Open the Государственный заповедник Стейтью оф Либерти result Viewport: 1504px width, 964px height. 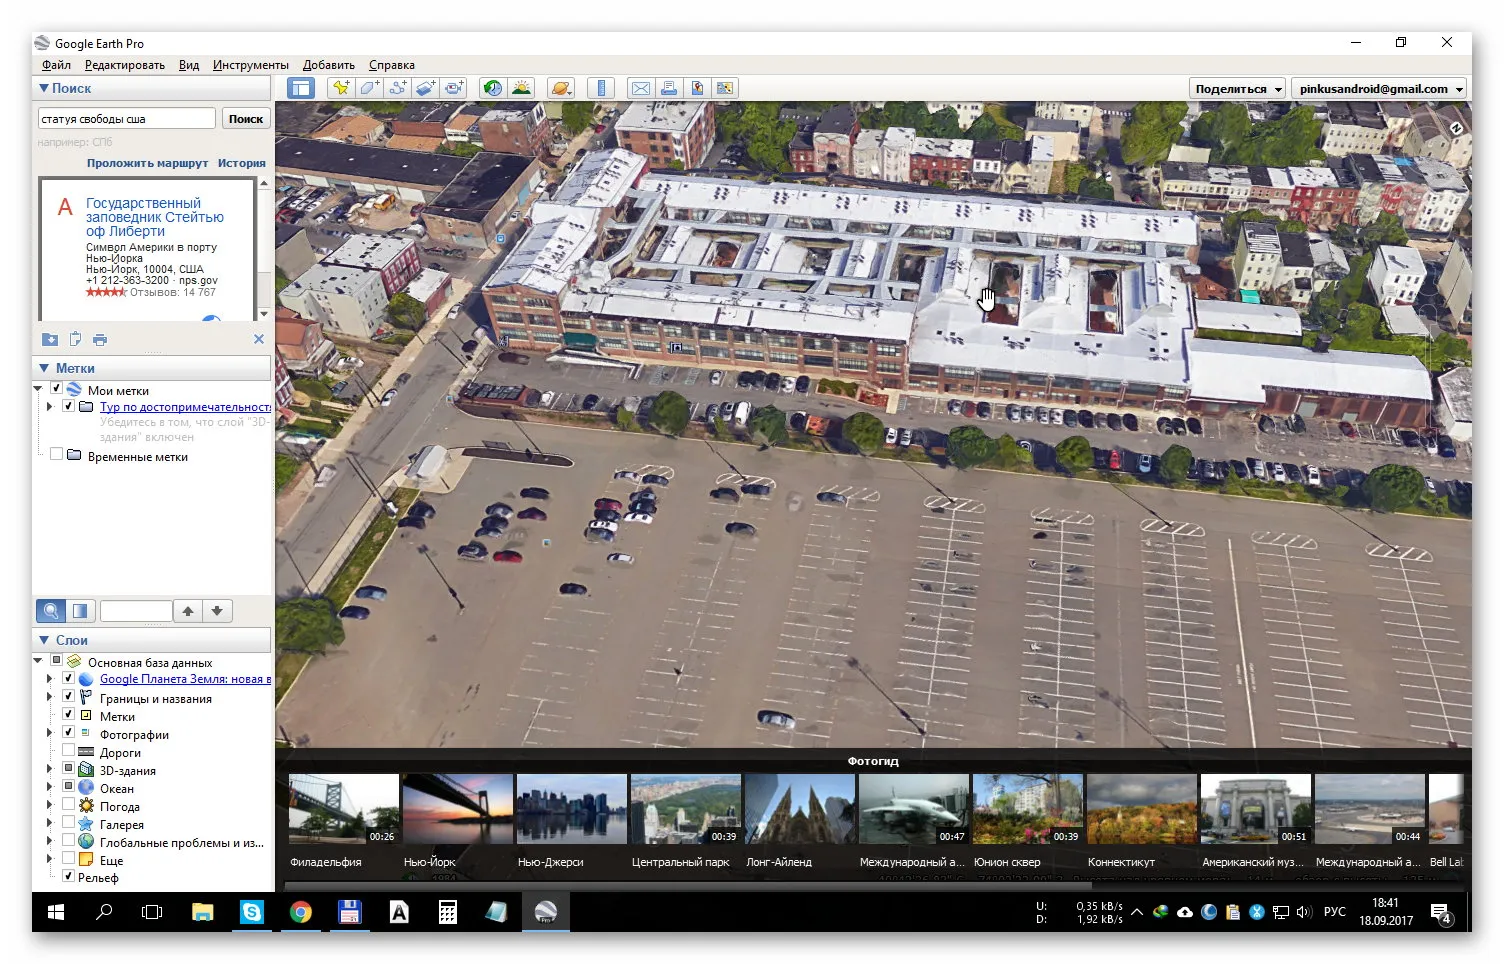point(155,217)
